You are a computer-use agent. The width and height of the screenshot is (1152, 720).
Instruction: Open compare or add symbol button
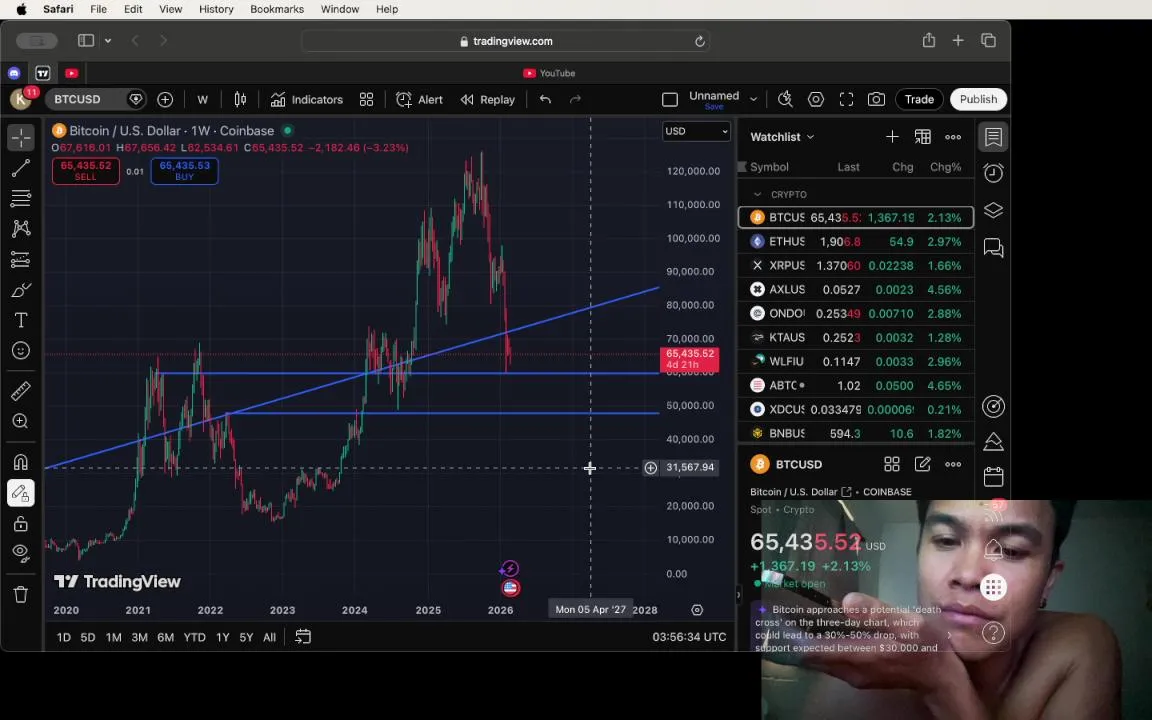point(165,100)
